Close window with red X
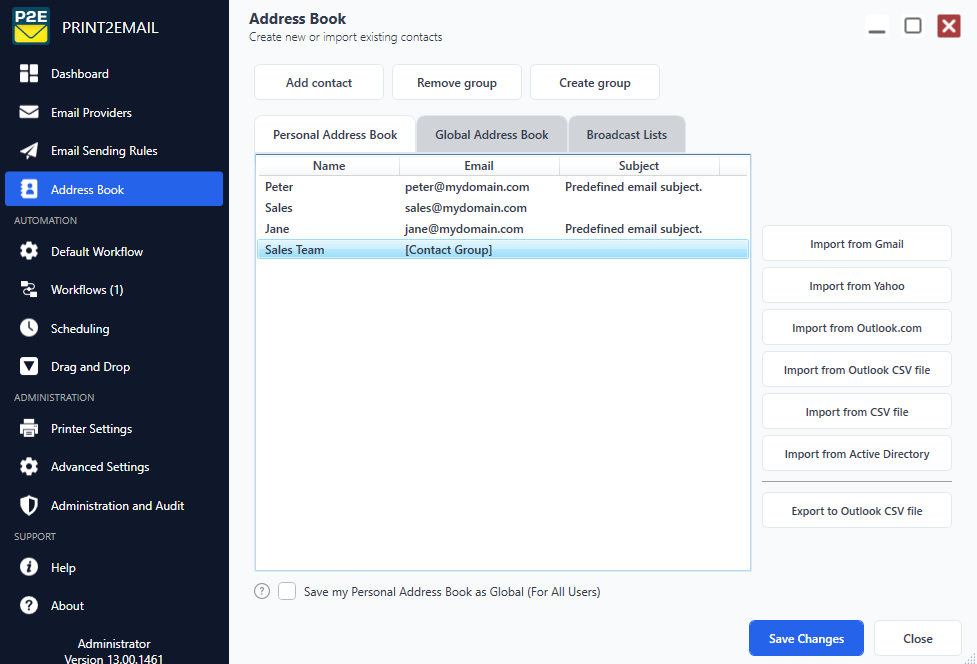Viewport: 977px width, 664px height. coord(948,26)
